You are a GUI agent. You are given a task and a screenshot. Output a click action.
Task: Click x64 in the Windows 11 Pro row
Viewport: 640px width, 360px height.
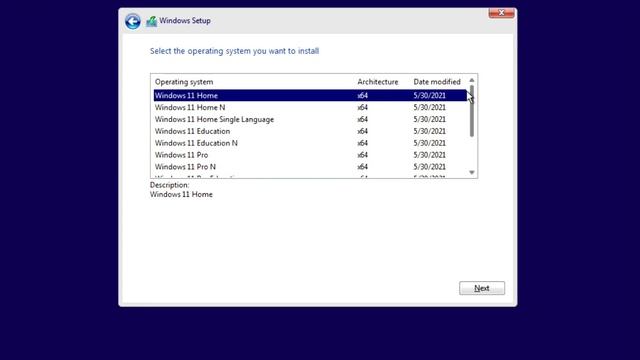[362, 155]
